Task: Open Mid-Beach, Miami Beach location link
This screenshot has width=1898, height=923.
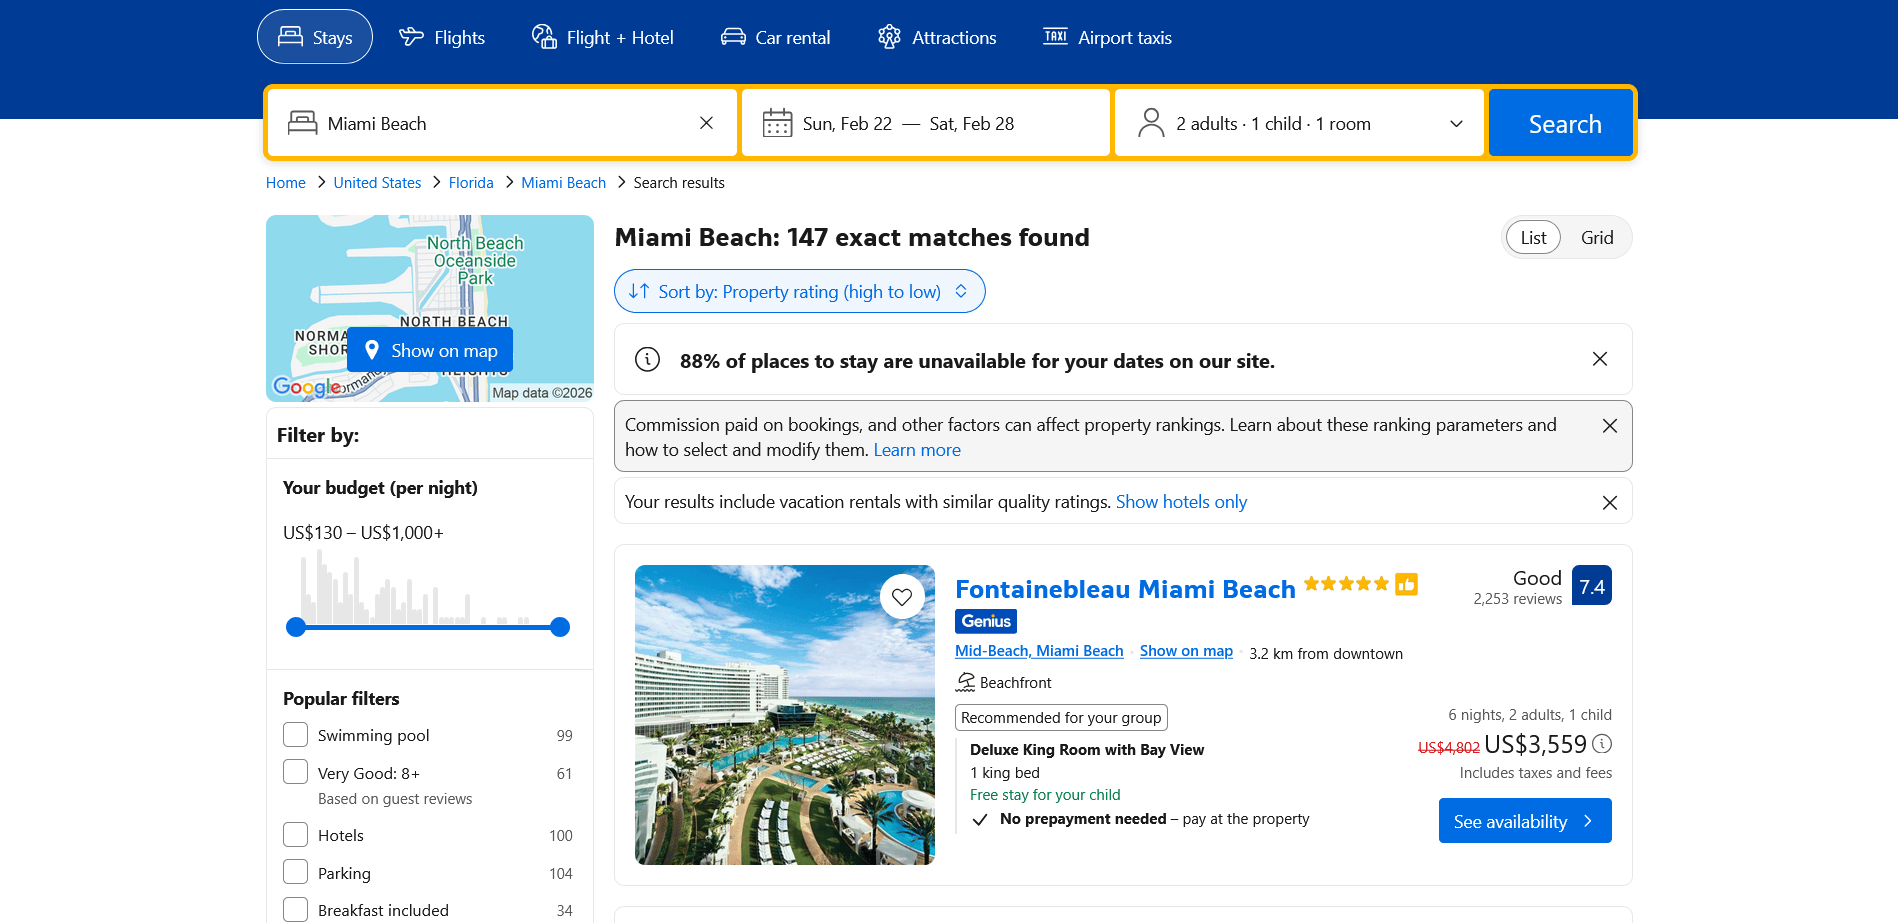Action: (1039, 651)
